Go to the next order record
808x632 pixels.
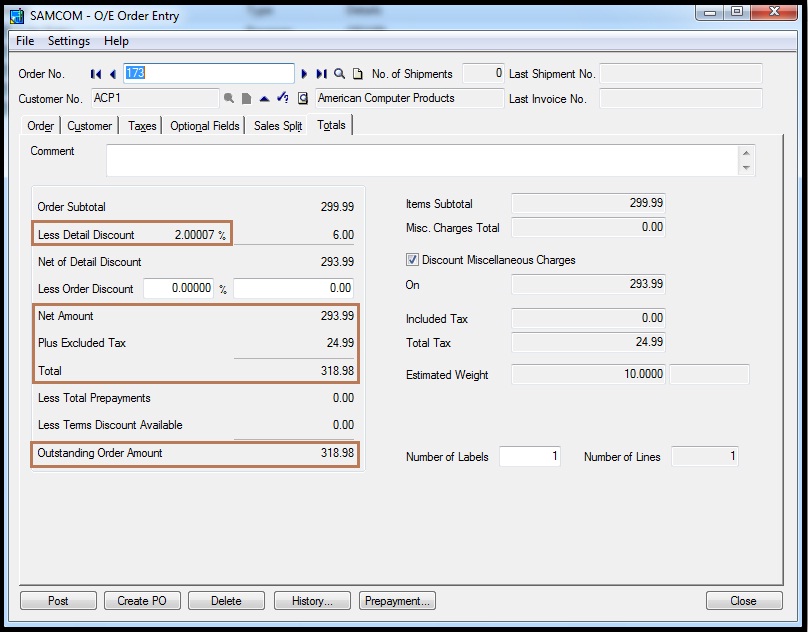304,74
